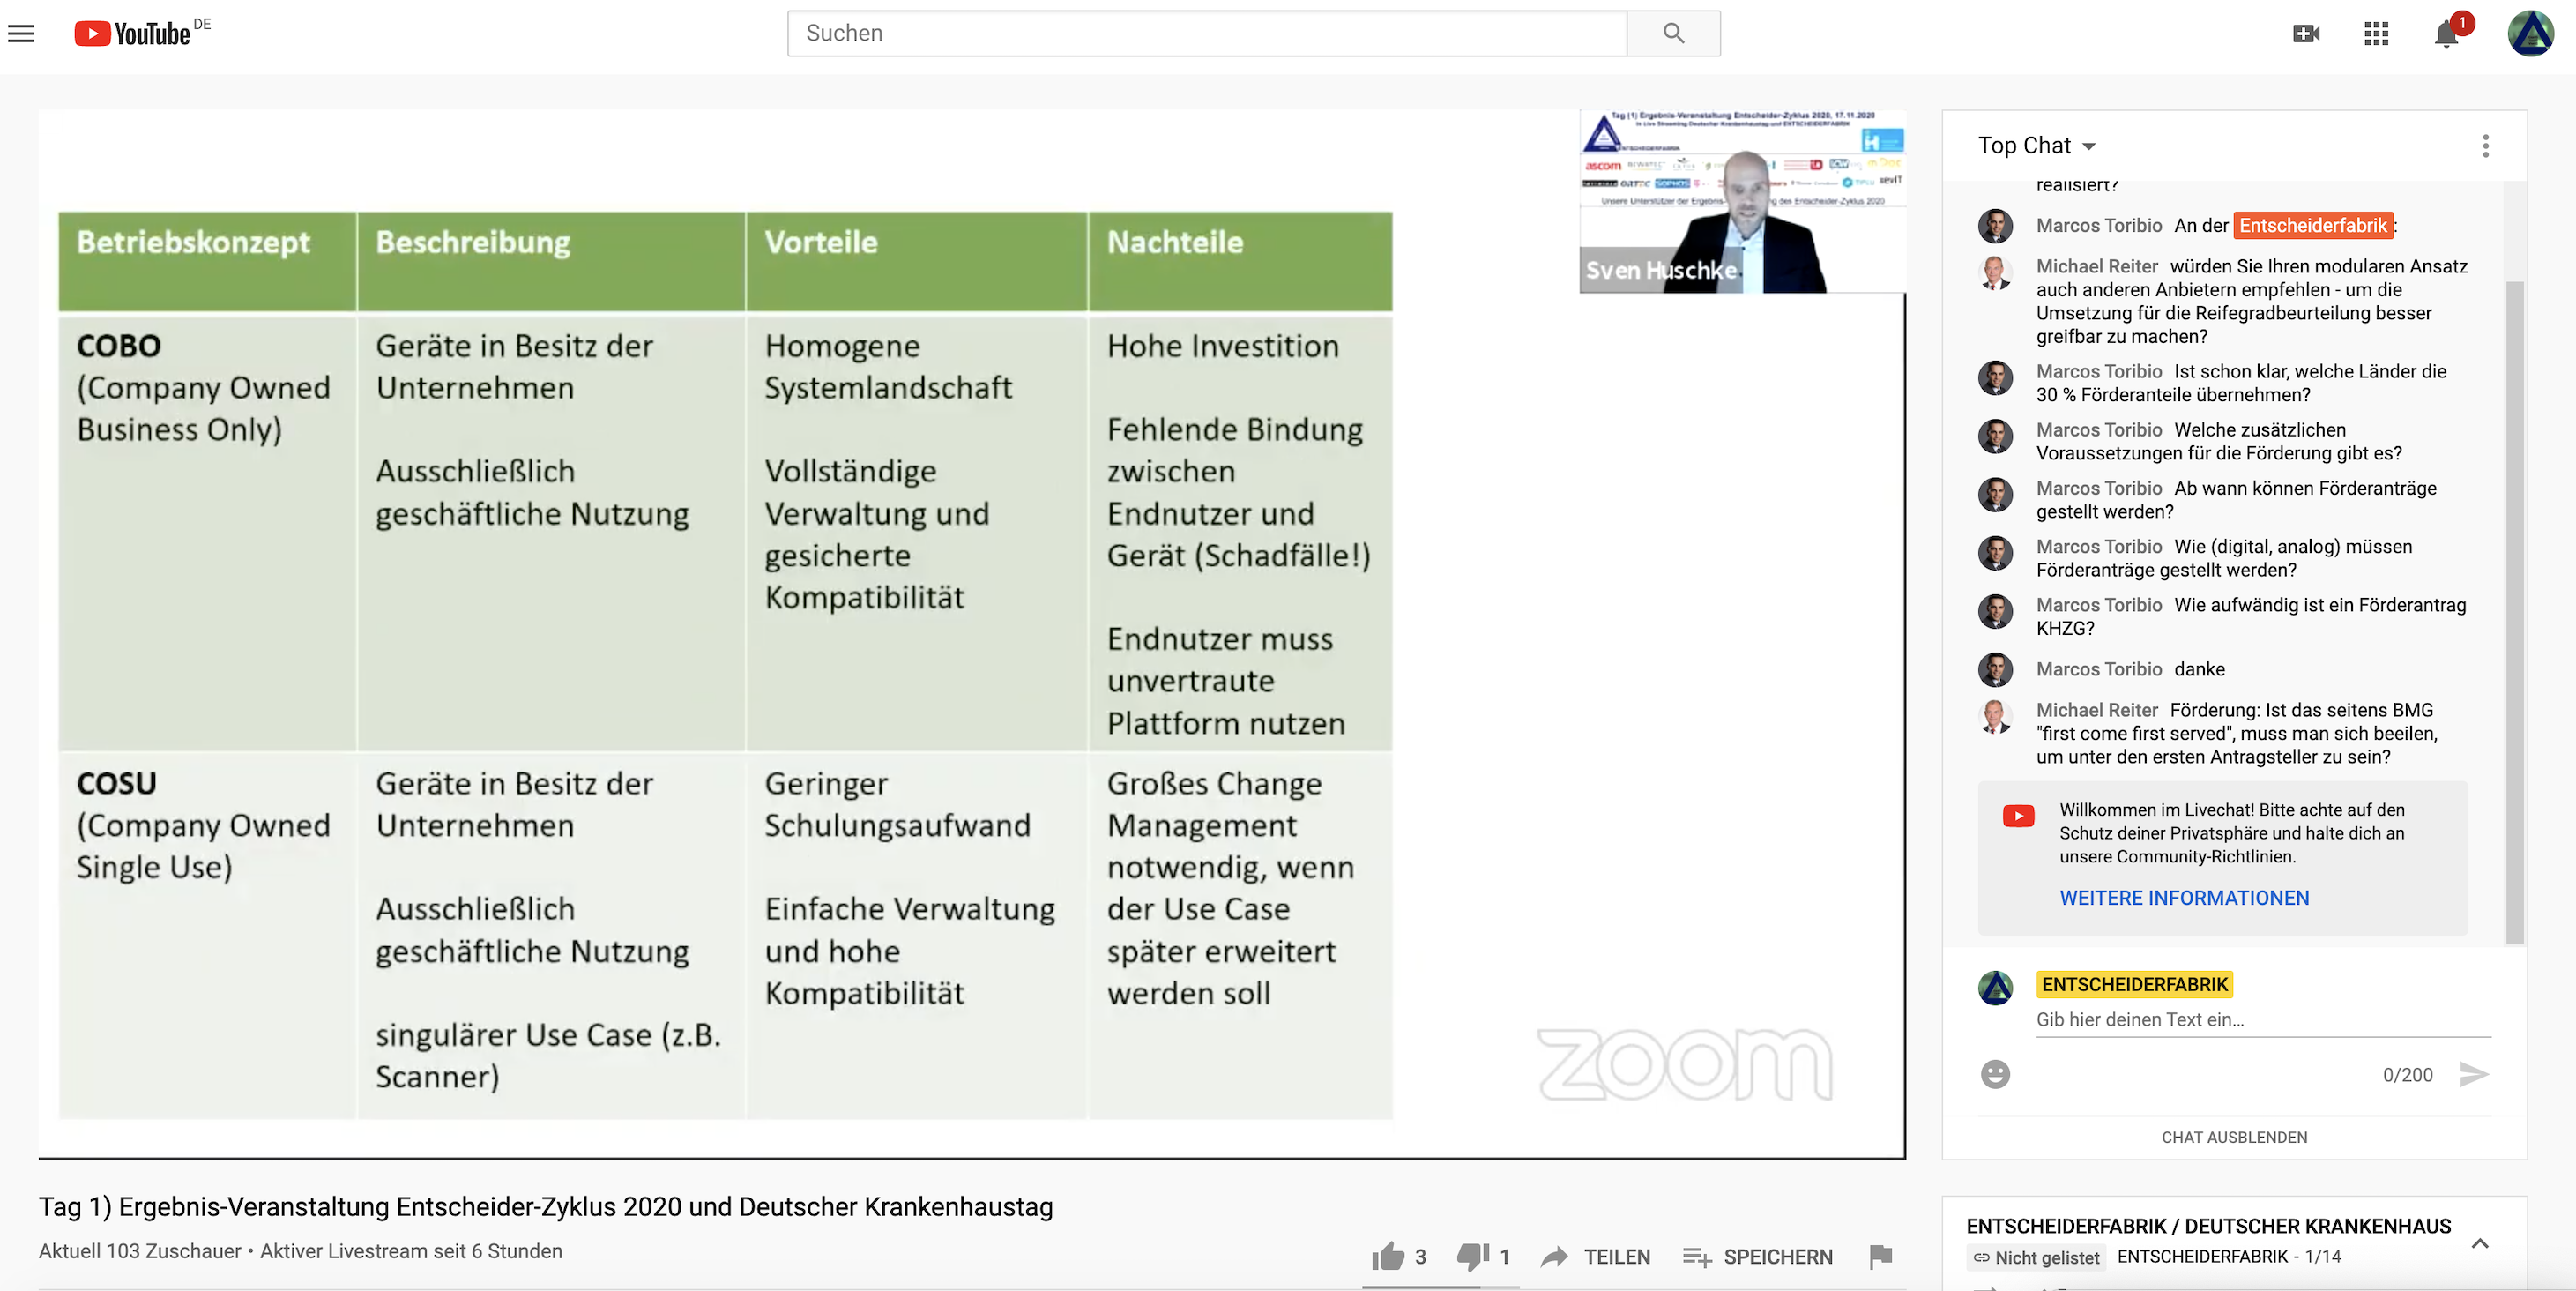Open the YouTube apps grid icon
Viewport: 2576px width, 1291px height.
coord(2376,33)
